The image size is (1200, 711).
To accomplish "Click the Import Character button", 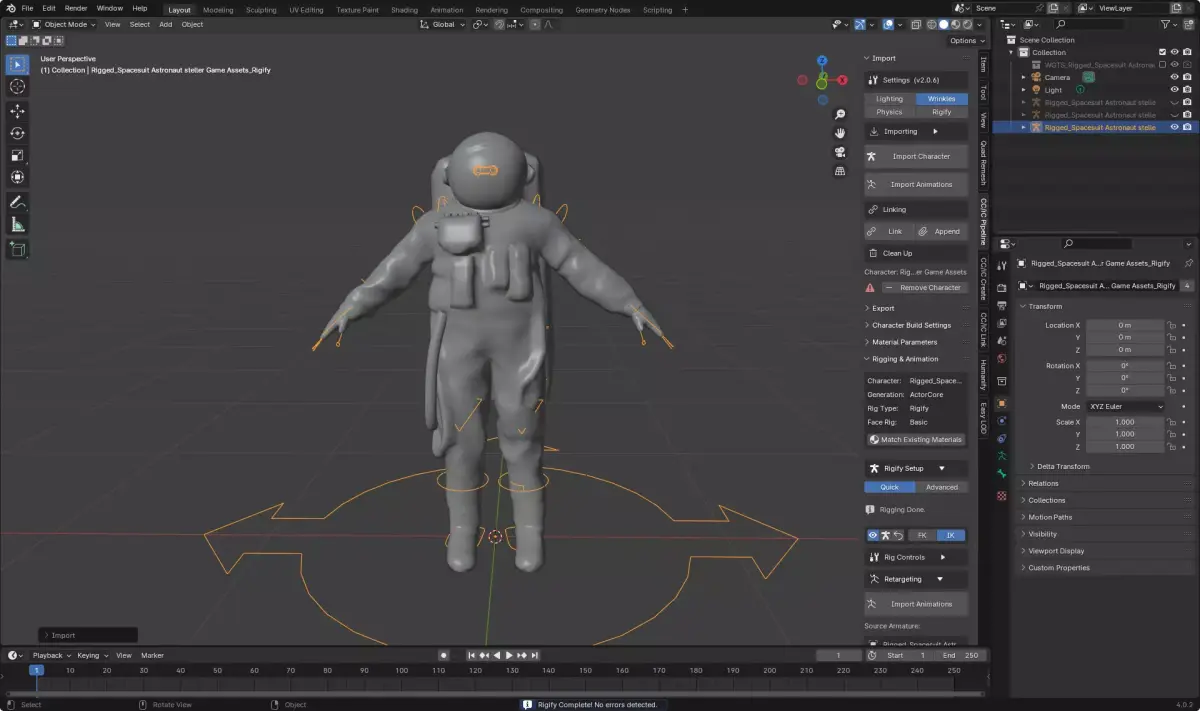I will 920,156.
